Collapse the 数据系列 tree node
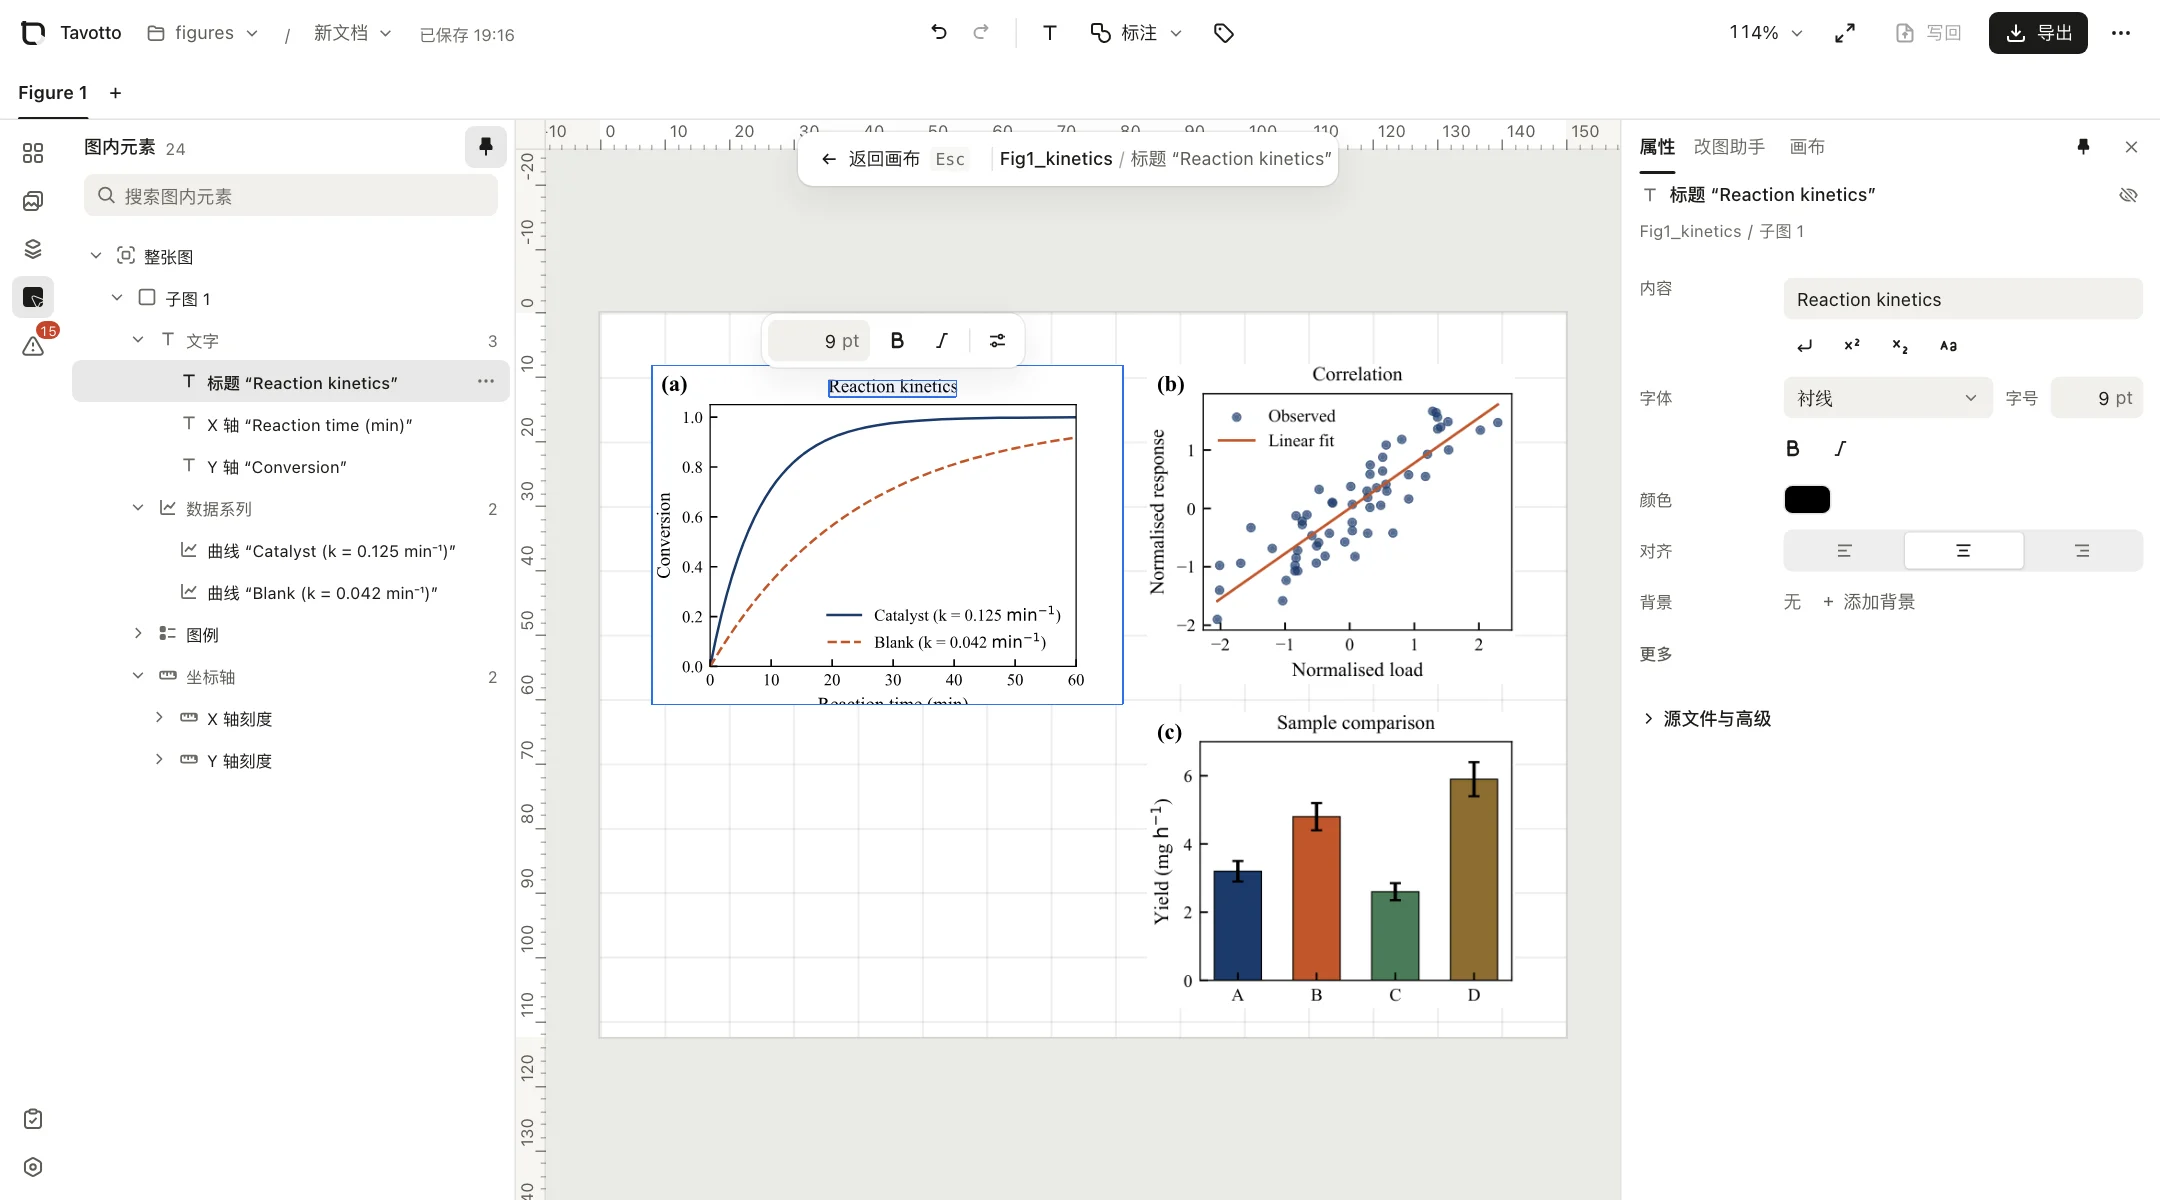 coord(138,508)
